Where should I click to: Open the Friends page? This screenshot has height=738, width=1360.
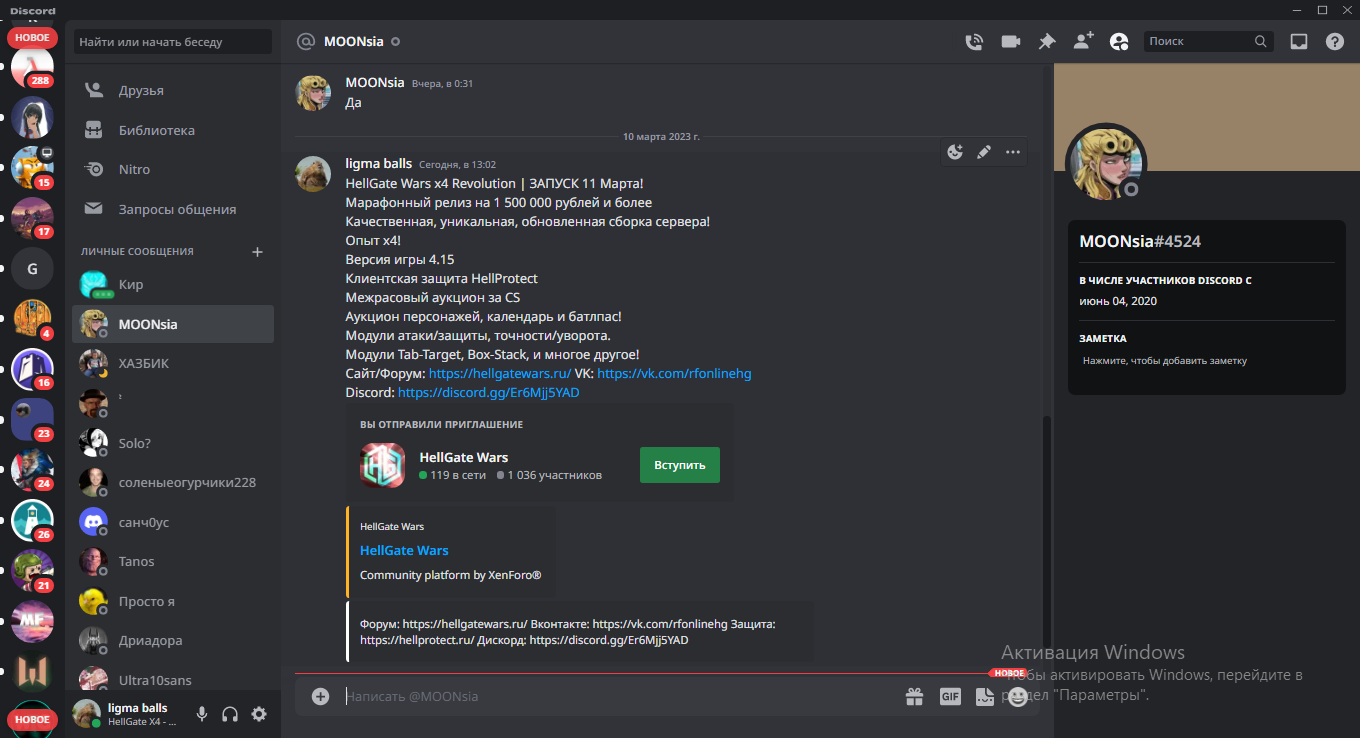click(x=173, y=90)
